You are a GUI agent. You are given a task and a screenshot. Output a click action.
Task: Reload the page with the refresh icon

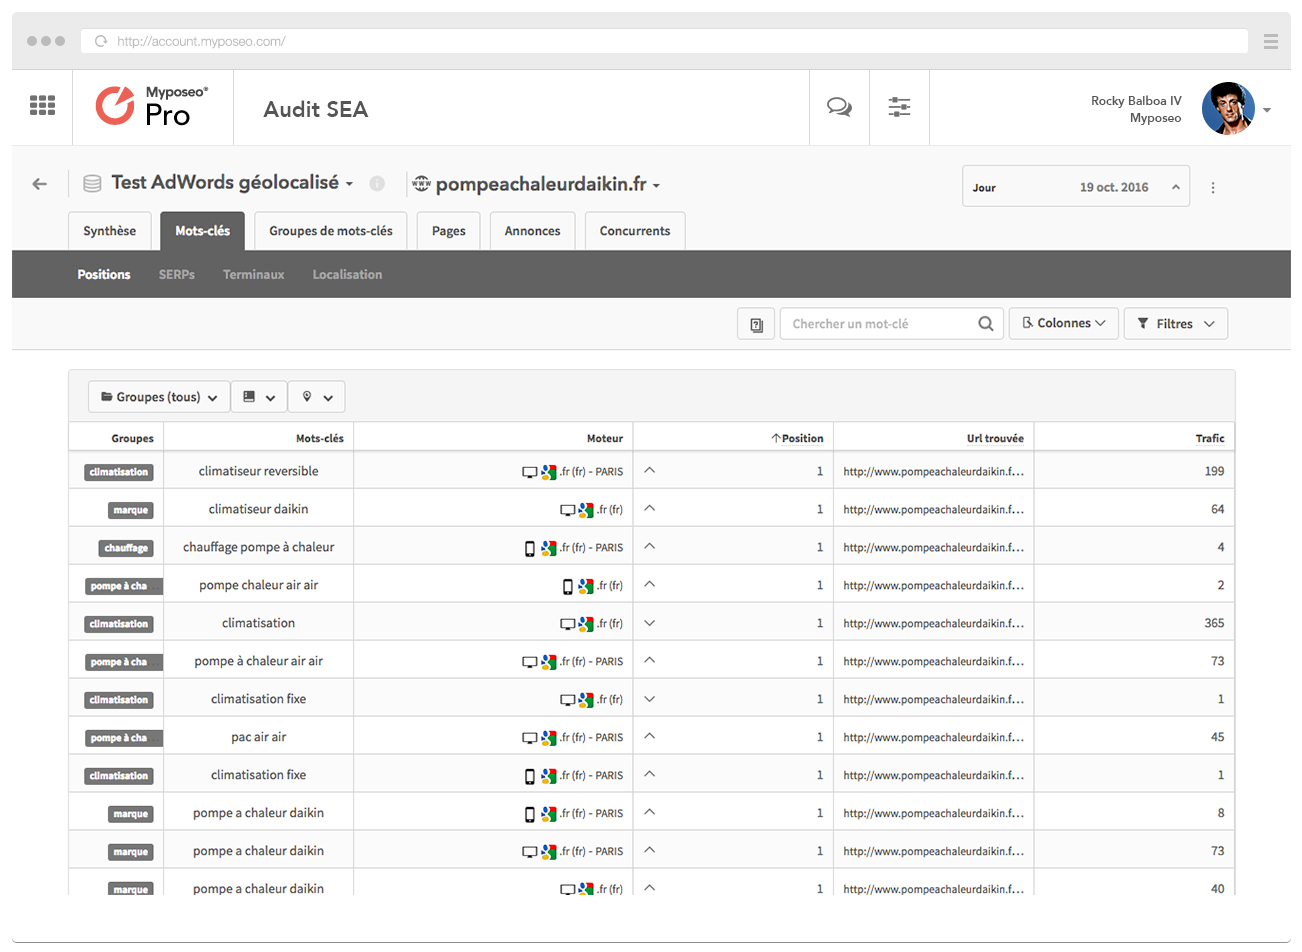click(x=100, y=41)
